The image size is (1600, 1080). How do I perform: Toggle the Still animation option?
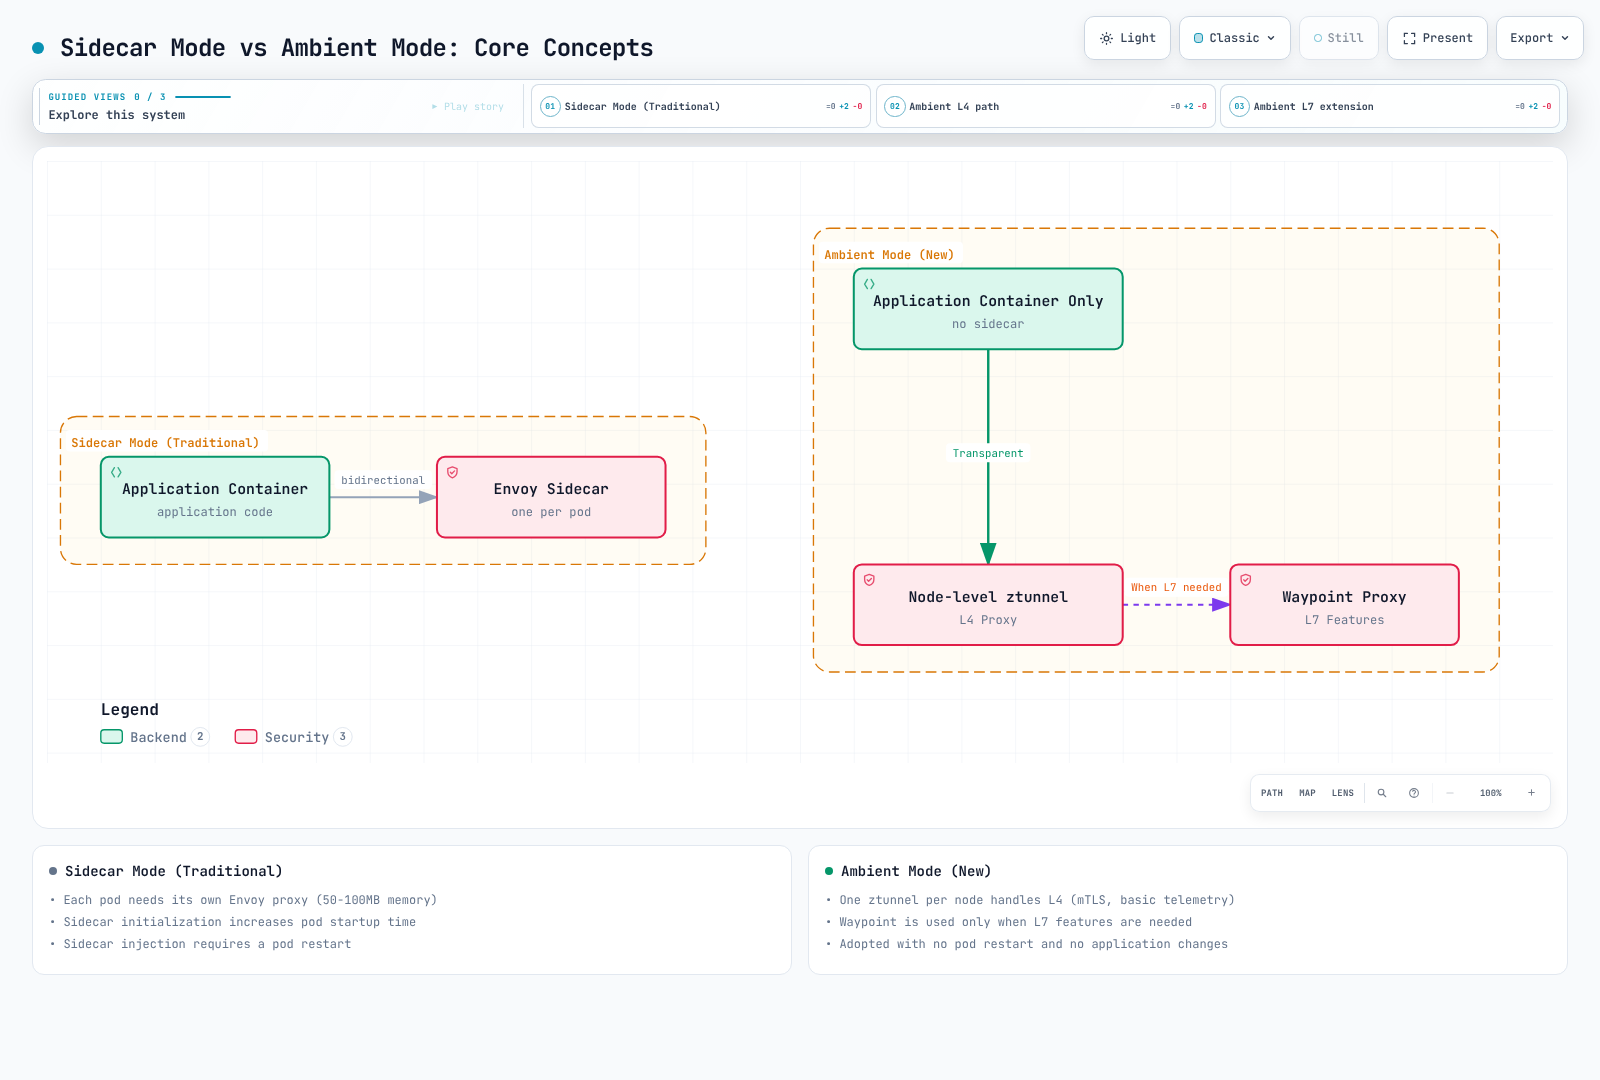coord(1338,38)
